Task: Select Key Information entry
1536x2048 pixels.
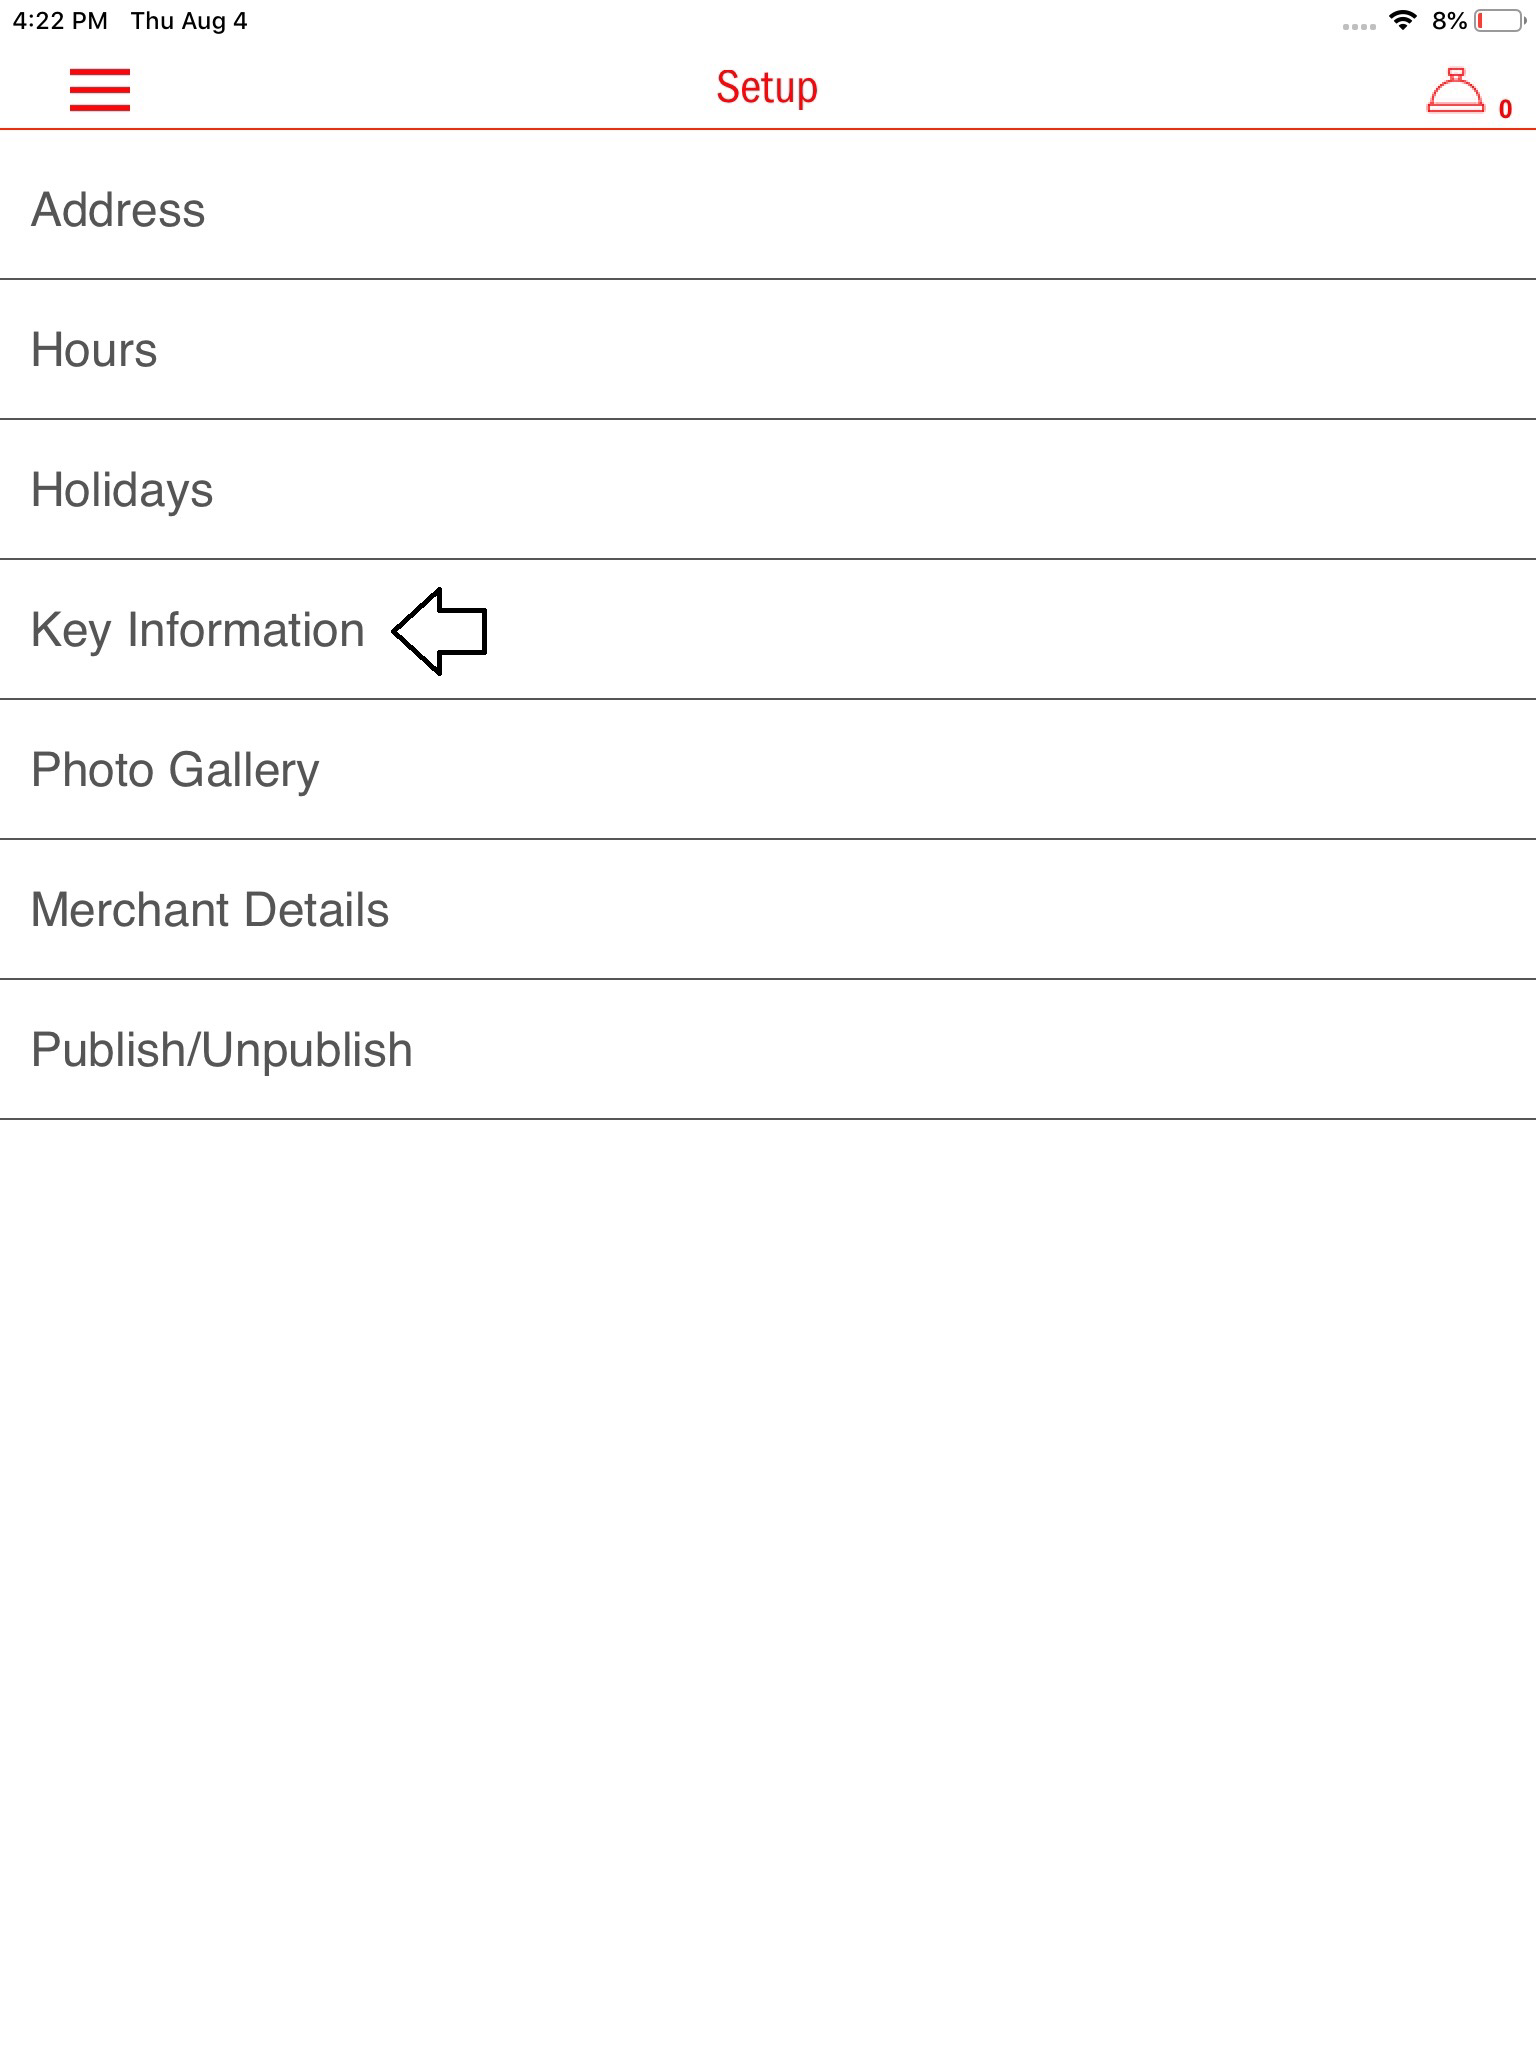Action: click(197, 630)
